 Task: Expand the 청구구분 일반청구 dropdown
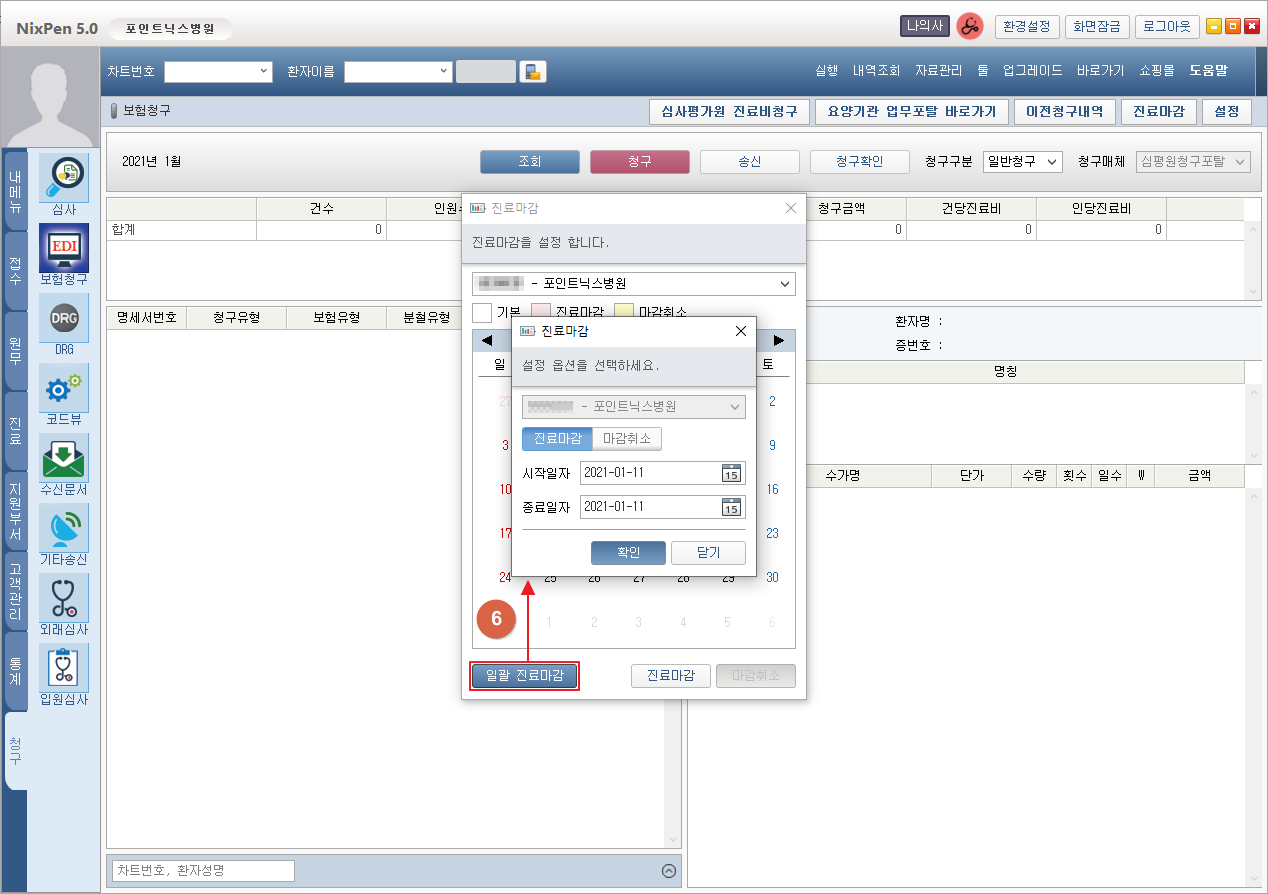pos(1023,162)
